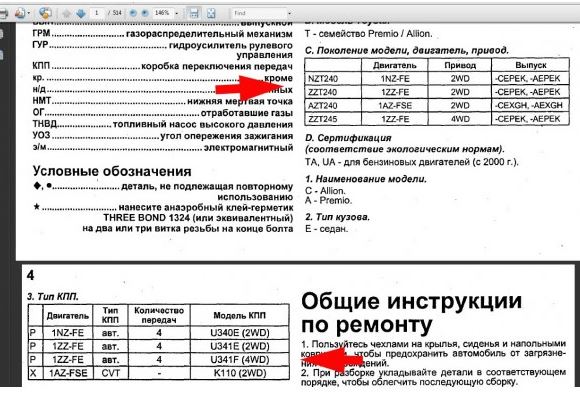Click the zoom out minus button
Screen dimensions: 580x395
(x=133, y=13)
